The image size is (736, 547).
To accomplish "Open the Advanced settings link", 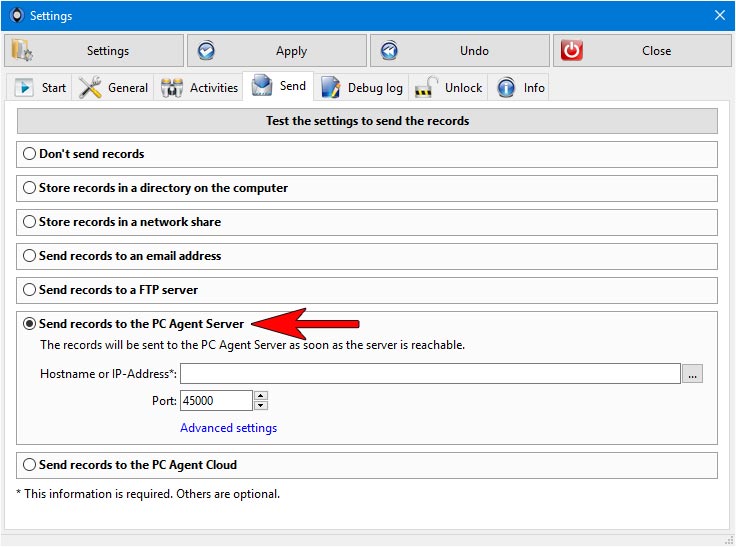I will tap(228, 428).
